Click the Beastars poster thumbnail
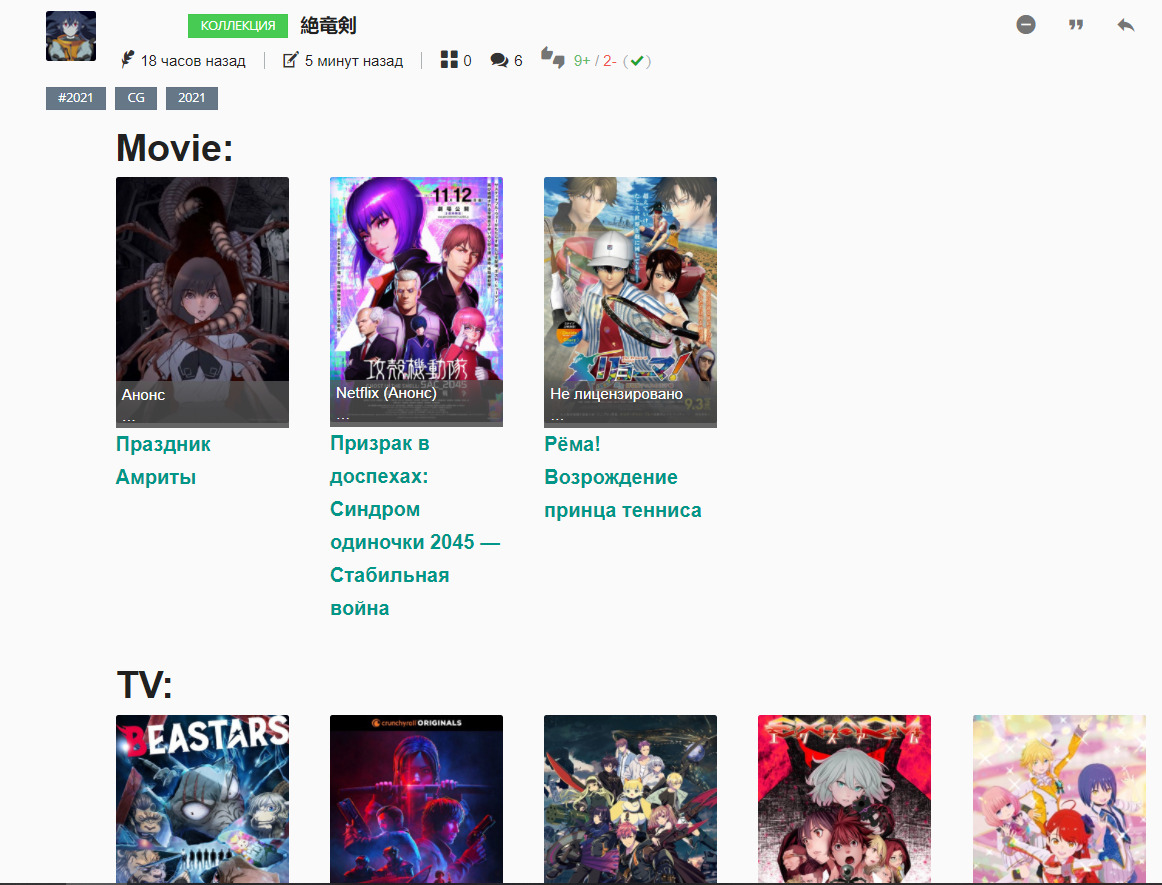This screenshot has height=885, width=1162. pyautogui.click(x=202, y=799)
